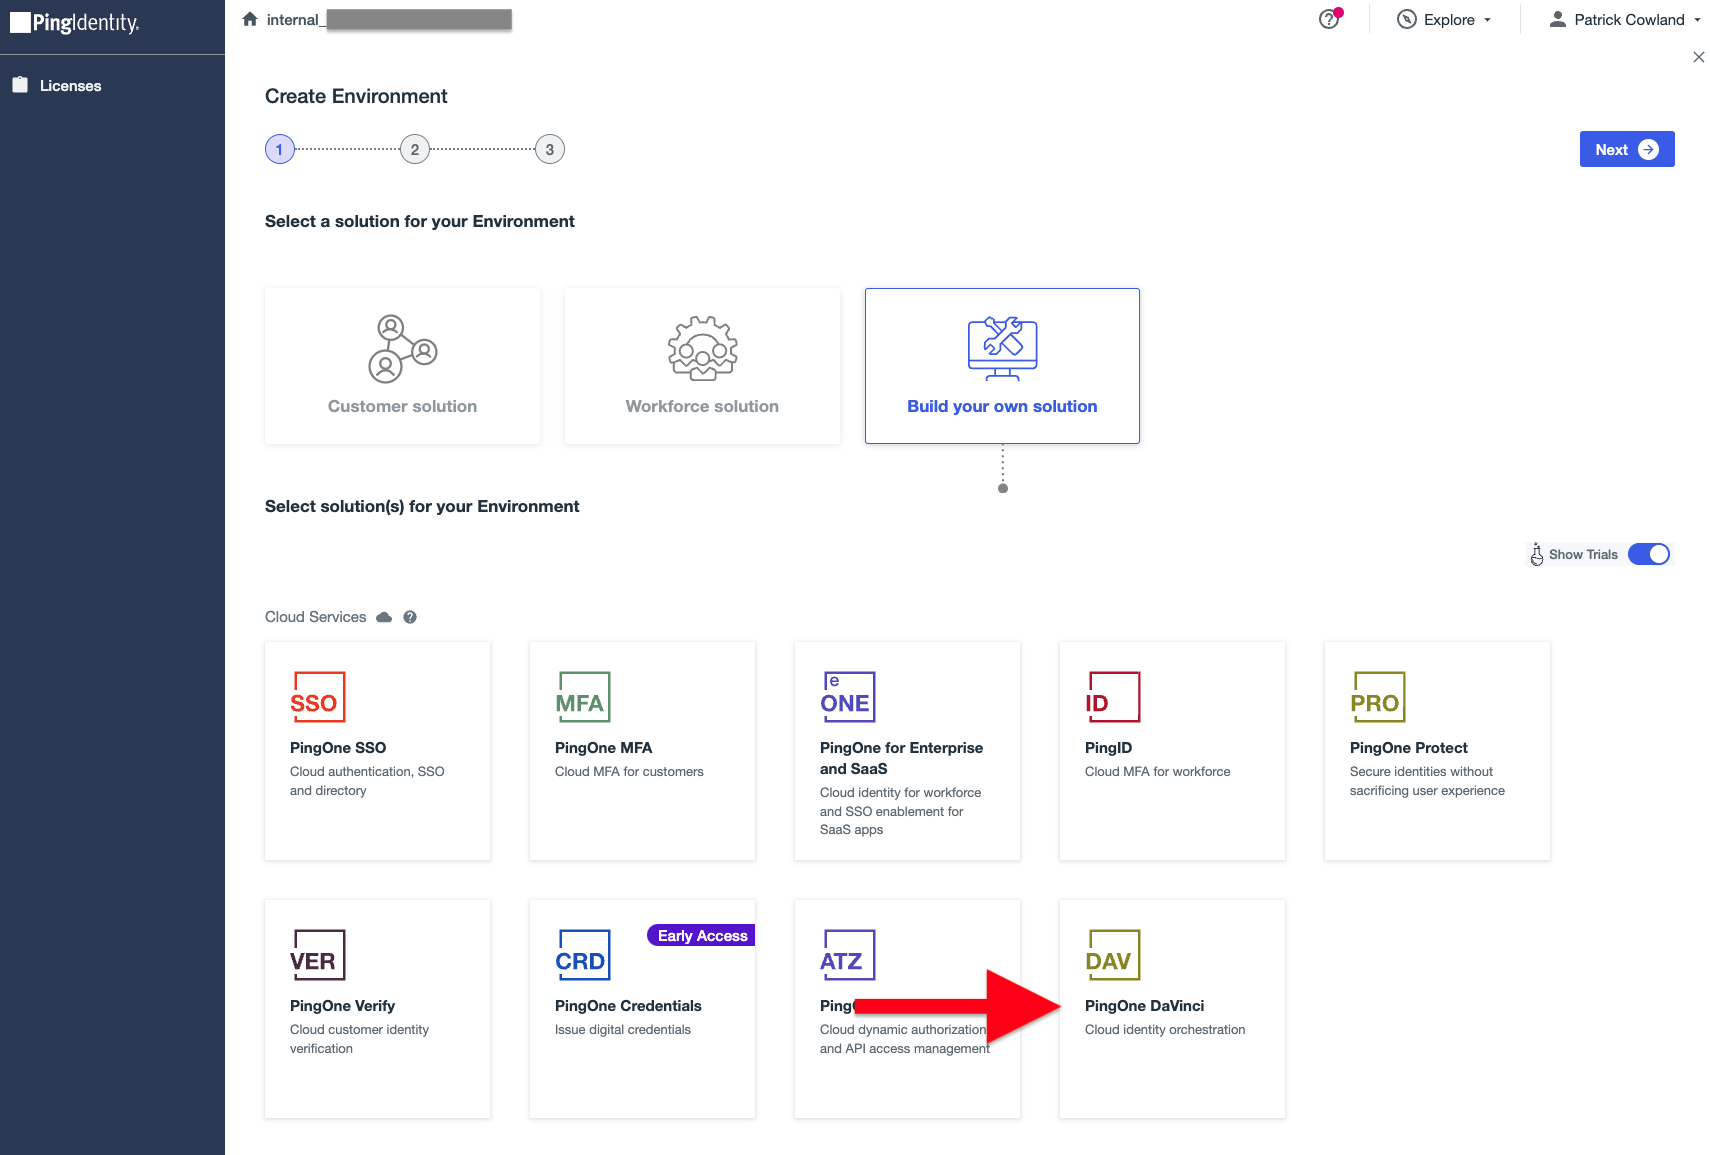Screen dimensions: 1710x1155
Task: Click the PRO logo icon
Action: click(x=1377, y=697)
